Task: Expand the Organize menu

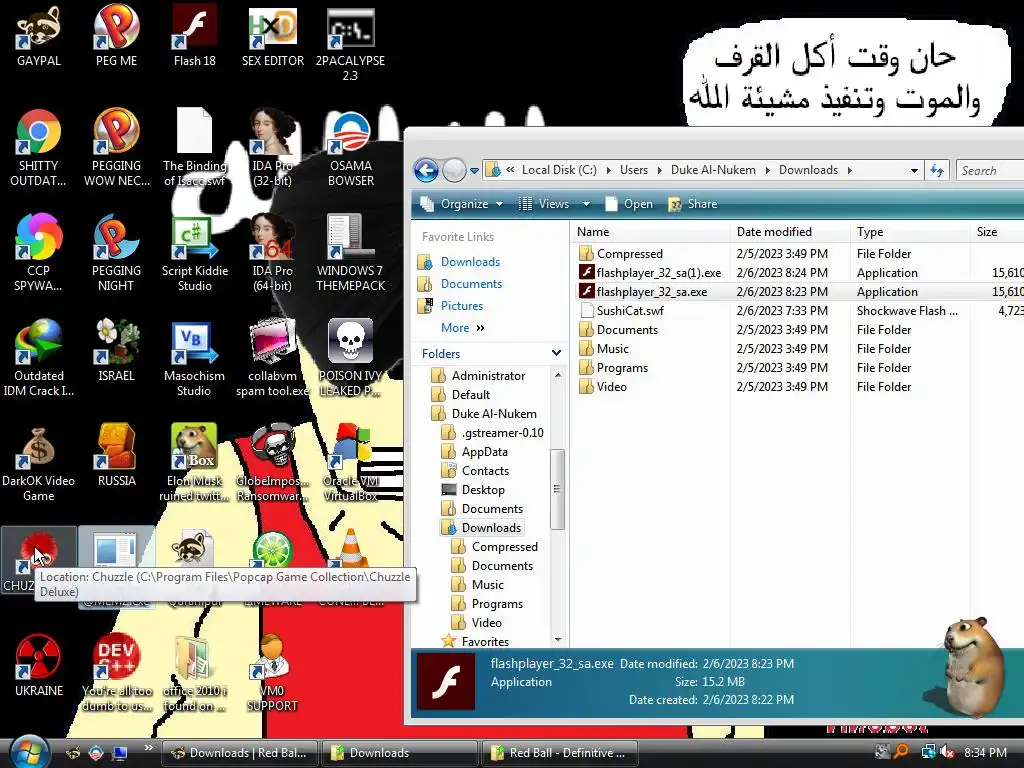Action: tap(462, 204)
